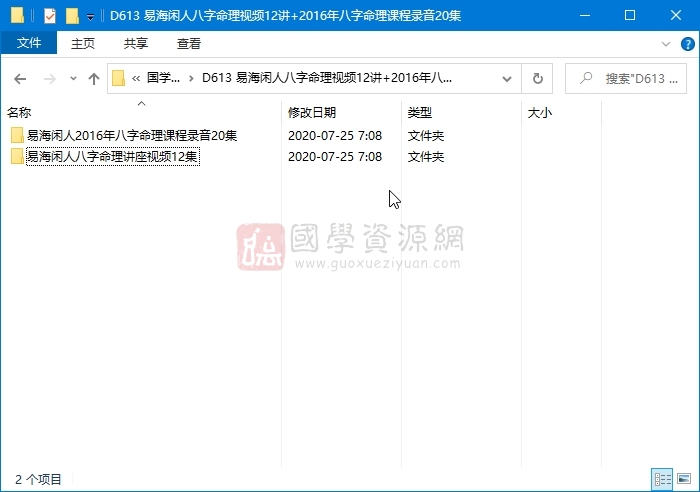
Task: Sort by 修改日期 column header
Action: point(312,113)
